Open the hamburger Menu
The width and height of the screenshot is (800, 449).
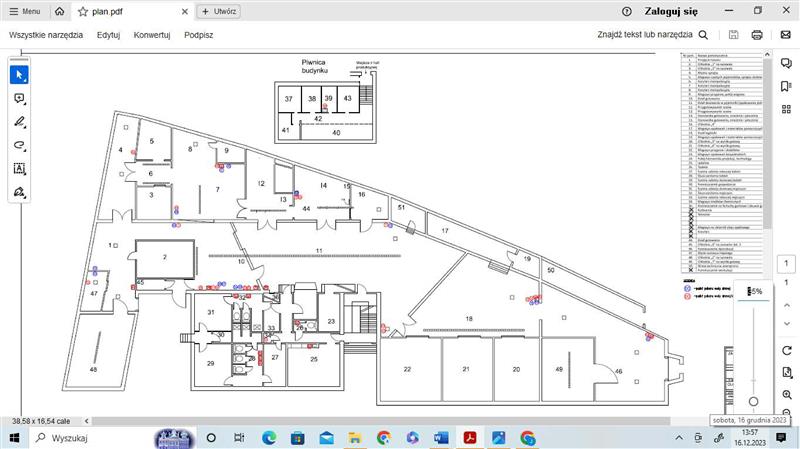pyautogui.click(x=24, y=11)
